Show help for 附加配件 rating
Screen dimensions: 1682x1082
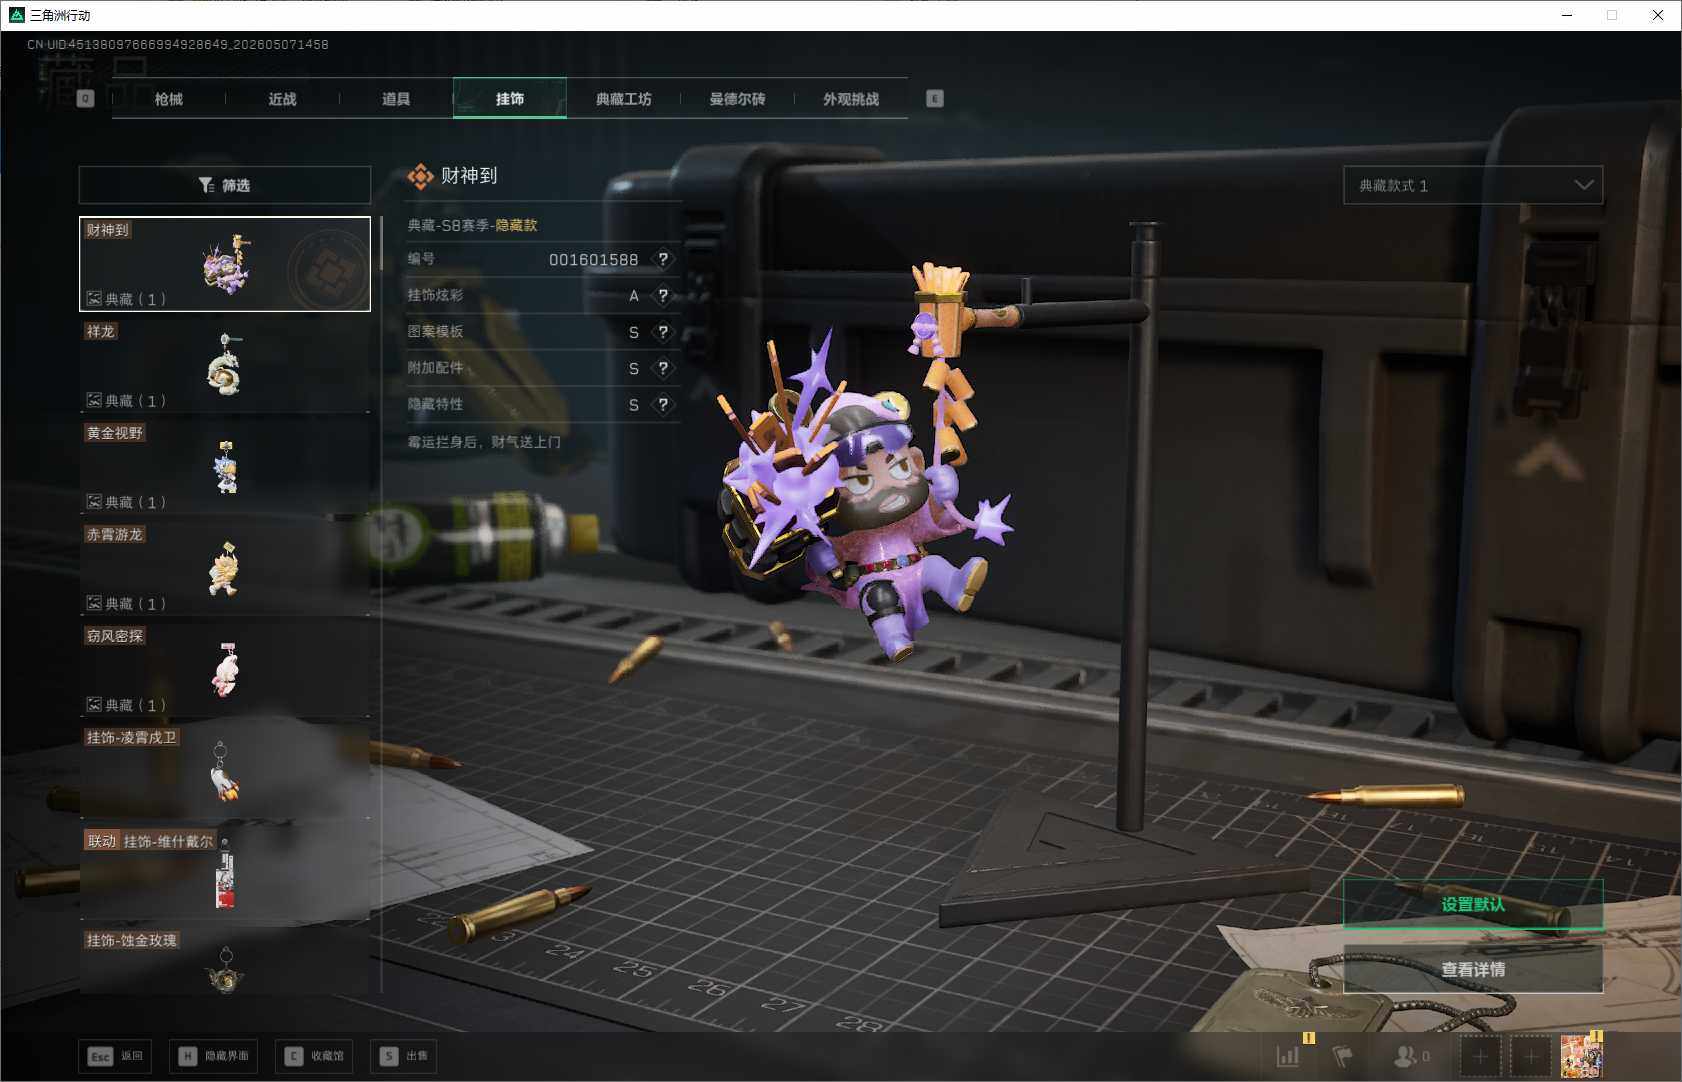pos(663,368)
